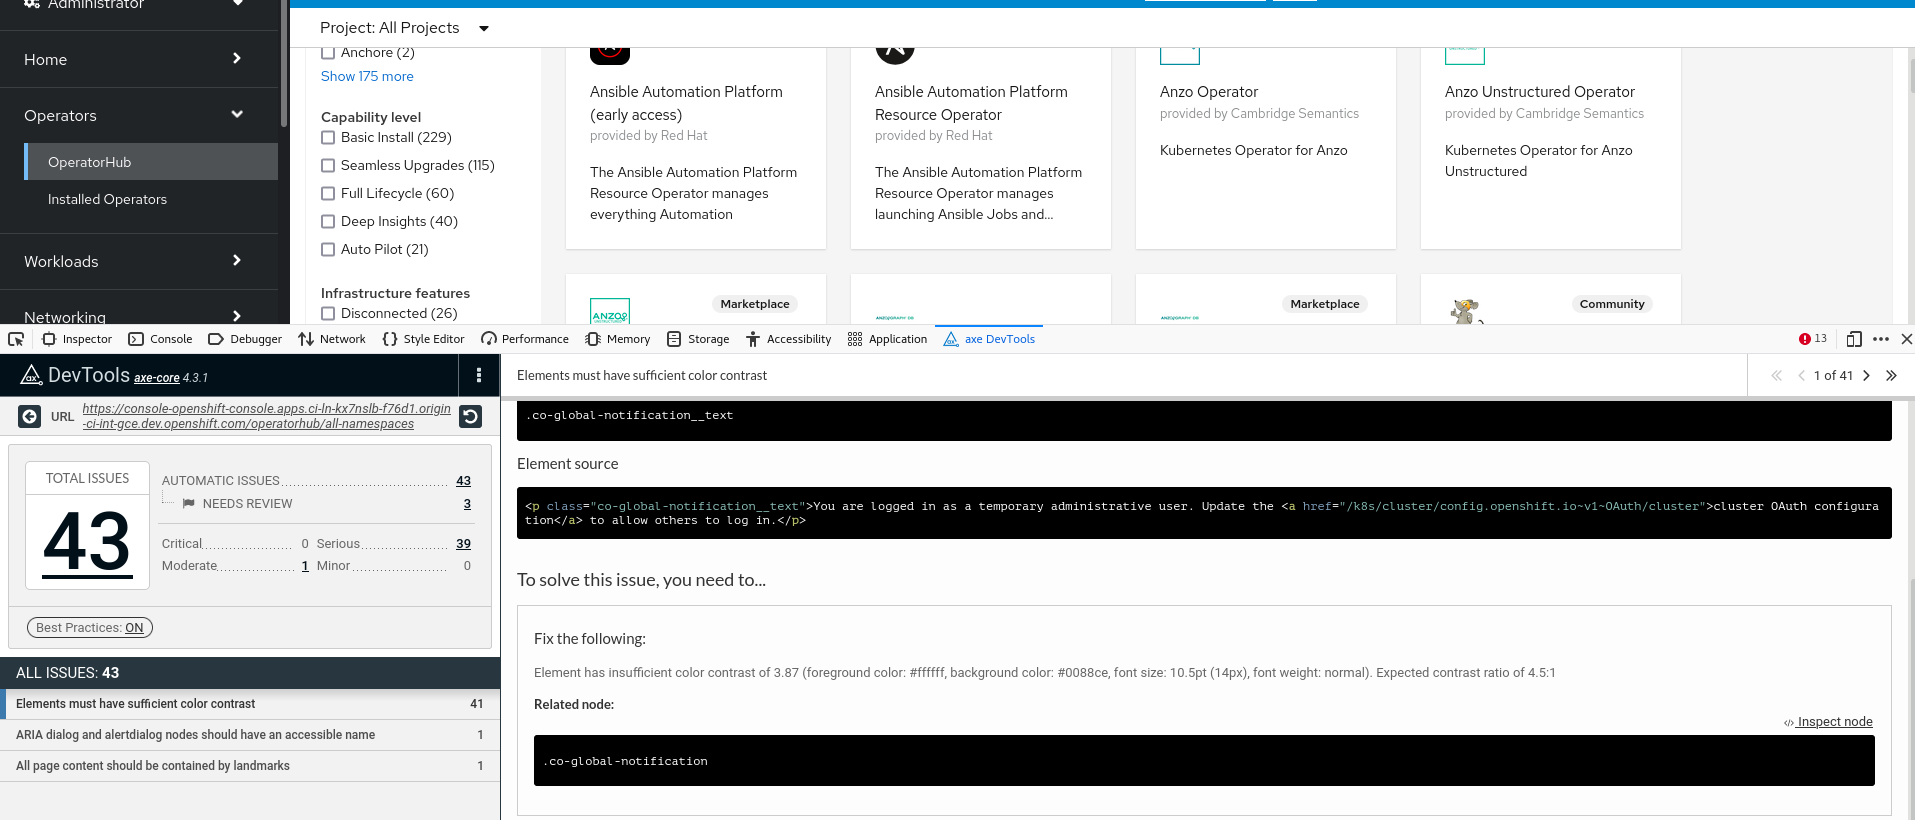The width and height of the screenshot is (1915, 820).
Task: Collapse the Operators navigation section
Action: click(139, 115)
